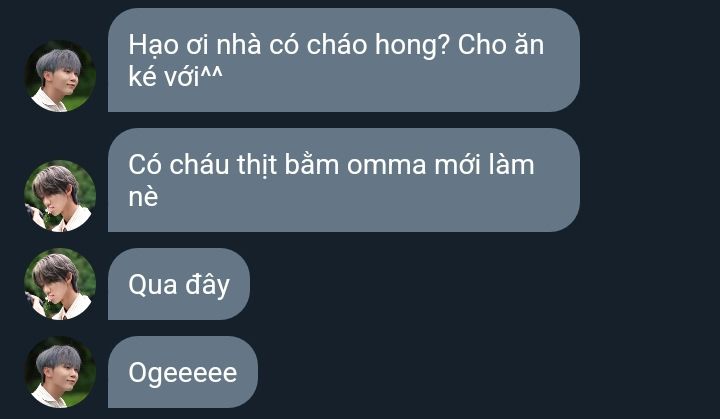Select the "Qua đây" message bubble
This screenshot has width=720, height=419.
179,284
